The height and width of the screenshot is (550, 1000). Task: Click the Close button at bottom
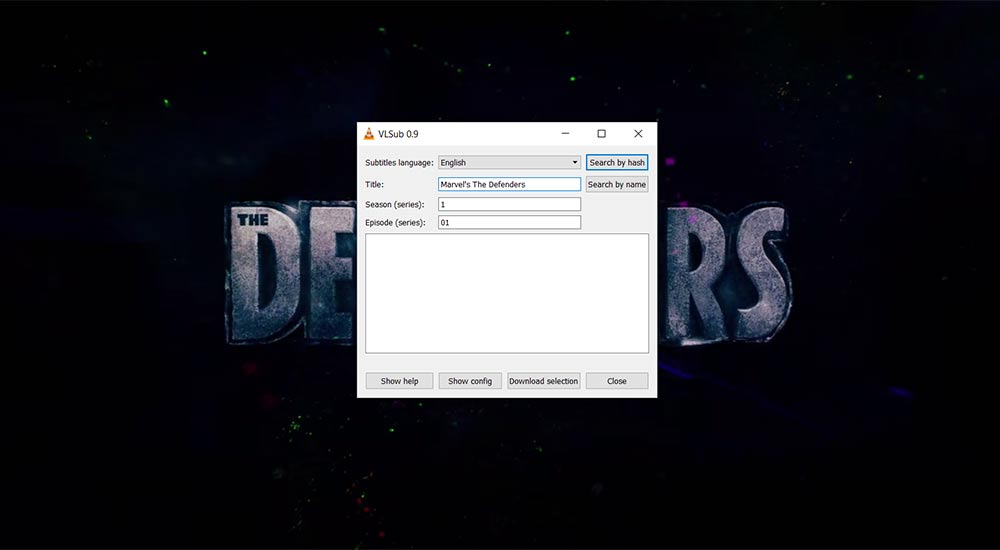point(617,381)
